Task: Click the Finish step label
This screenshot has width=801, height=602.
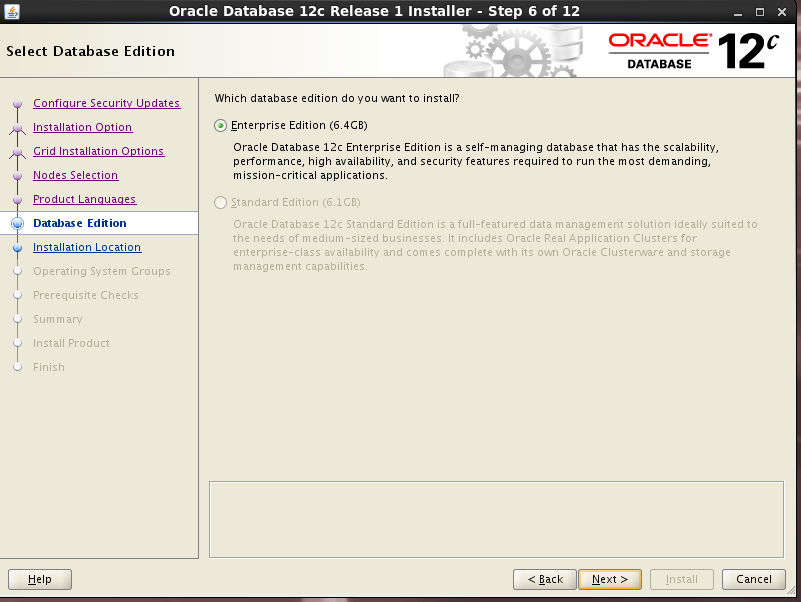Action: (x=49, y=367)
